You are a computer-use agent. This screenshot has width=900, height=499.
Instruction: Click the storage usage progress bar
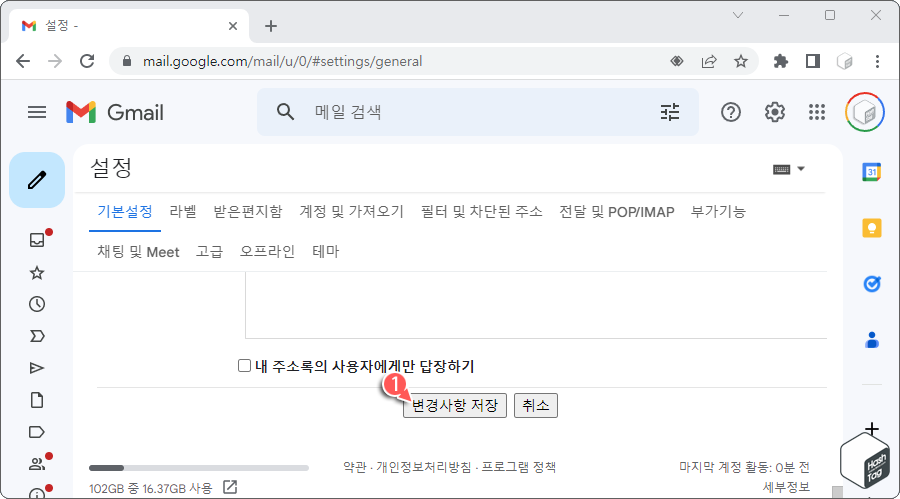click(x=199, y=468)
